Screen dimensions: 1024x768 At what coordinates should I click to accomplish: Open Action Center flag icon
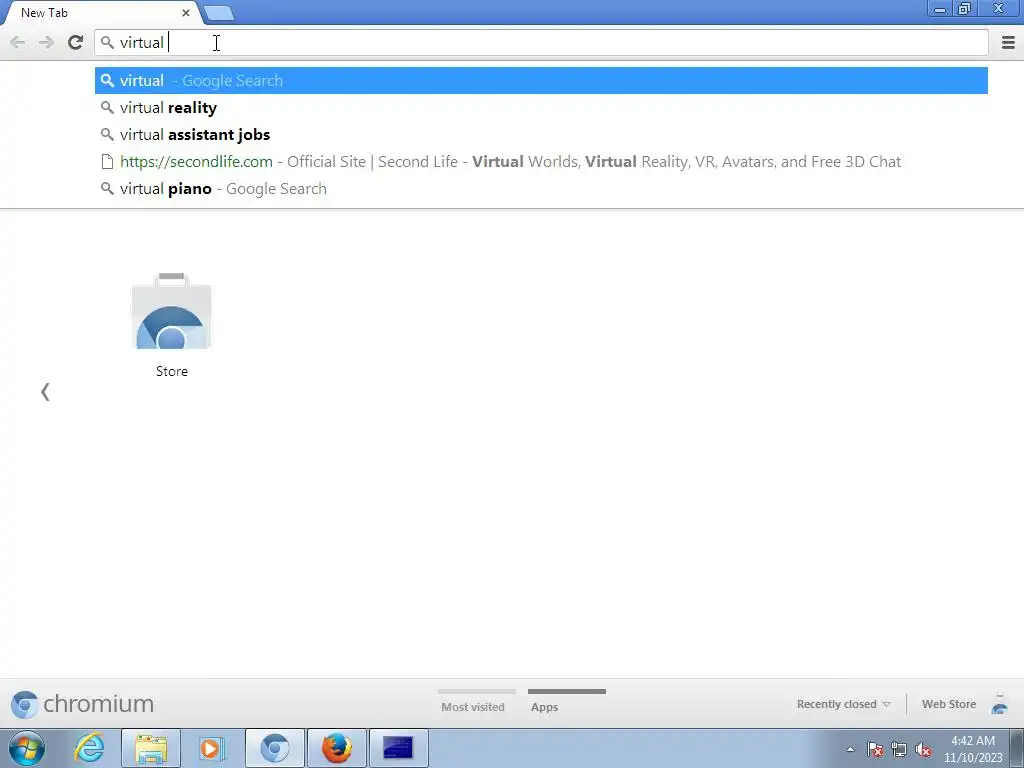[x=875, y=749]
